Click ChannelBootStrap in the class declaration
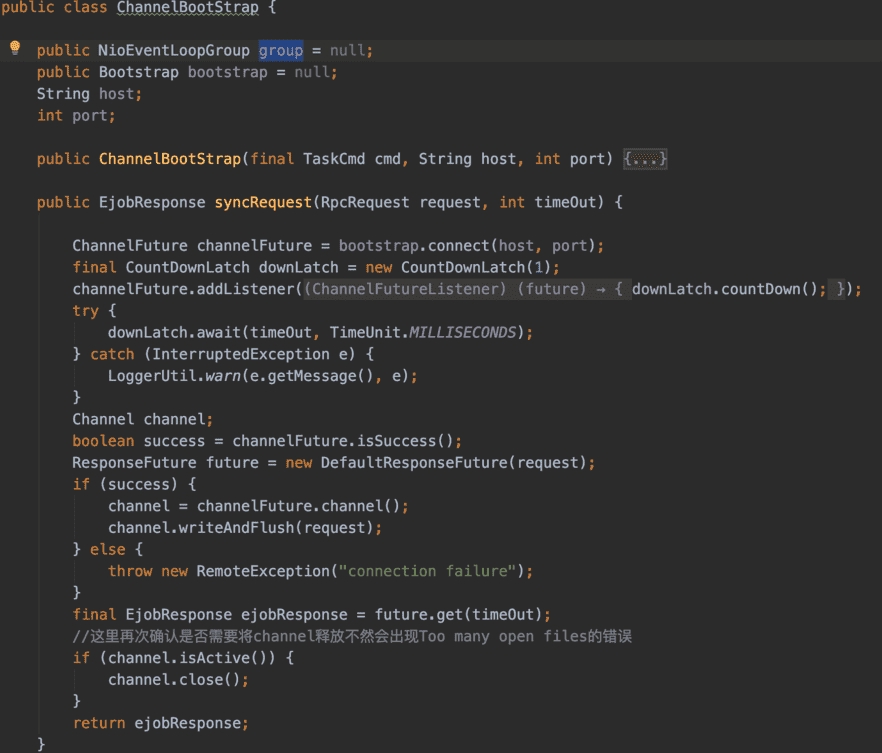 click(x=187, y=8)
